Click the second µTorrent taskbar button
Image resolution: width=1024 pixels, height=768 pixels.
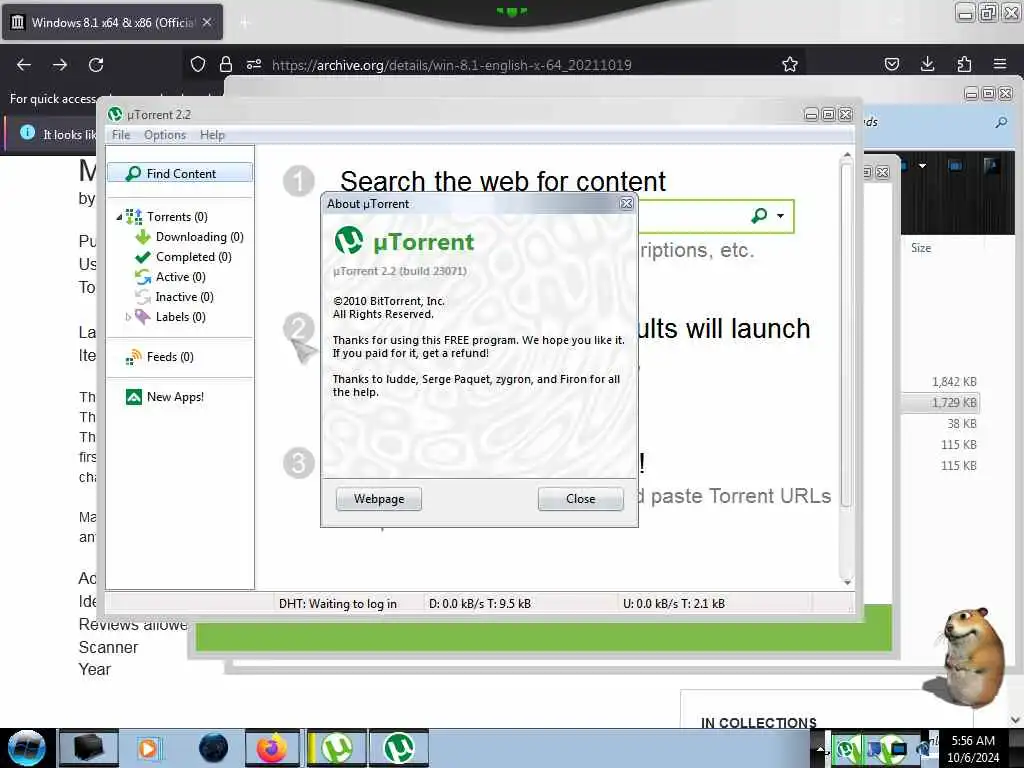click(398, 748)
